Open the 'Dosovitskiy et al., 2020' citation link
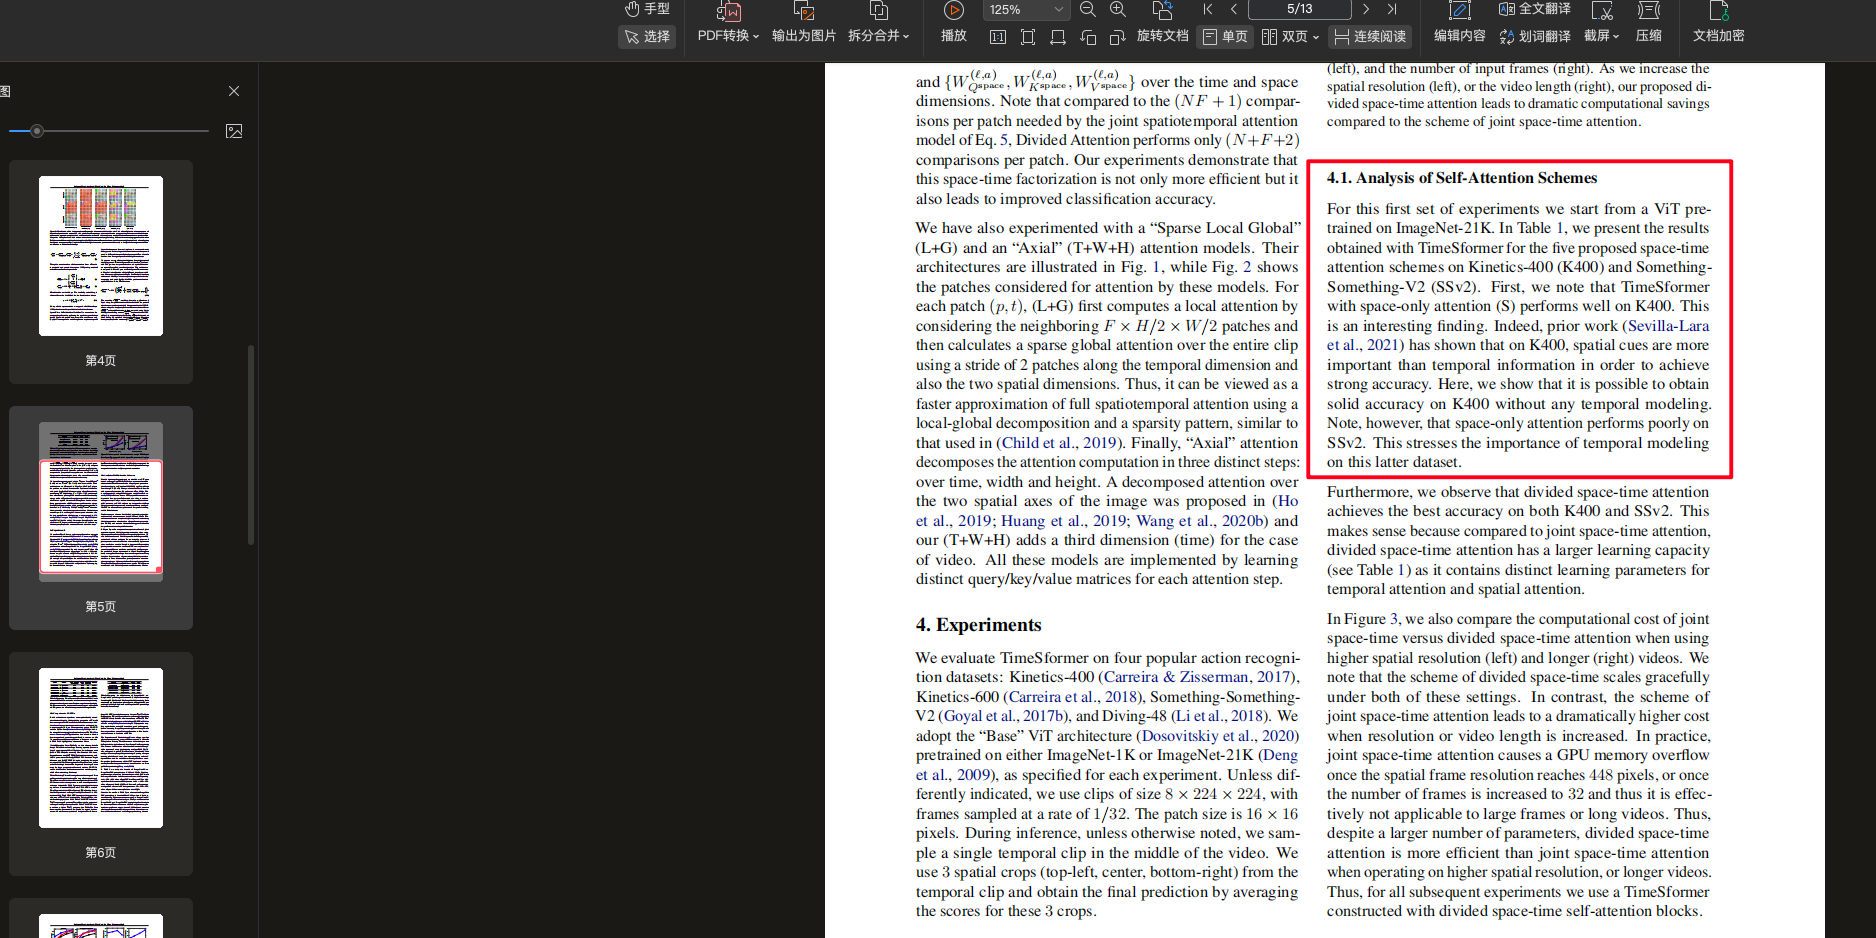1876x938 pixels. [x=1218, y=736]
